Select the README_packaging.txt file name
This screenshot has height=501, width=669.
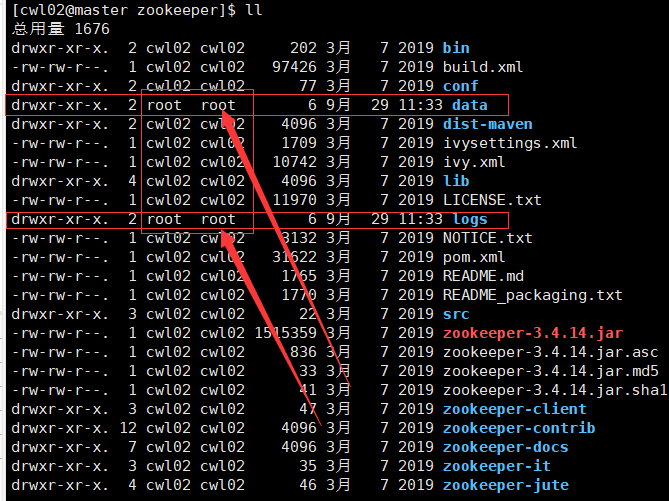coord(532,295)
